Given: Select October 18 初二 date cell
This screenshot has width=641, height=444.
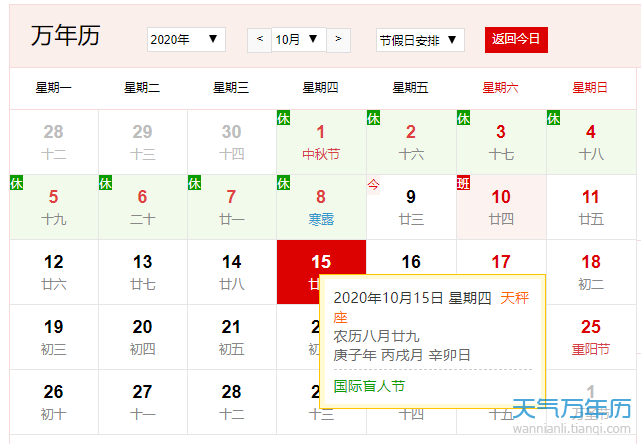Looking at the screenshot, I should pos(591,272).
